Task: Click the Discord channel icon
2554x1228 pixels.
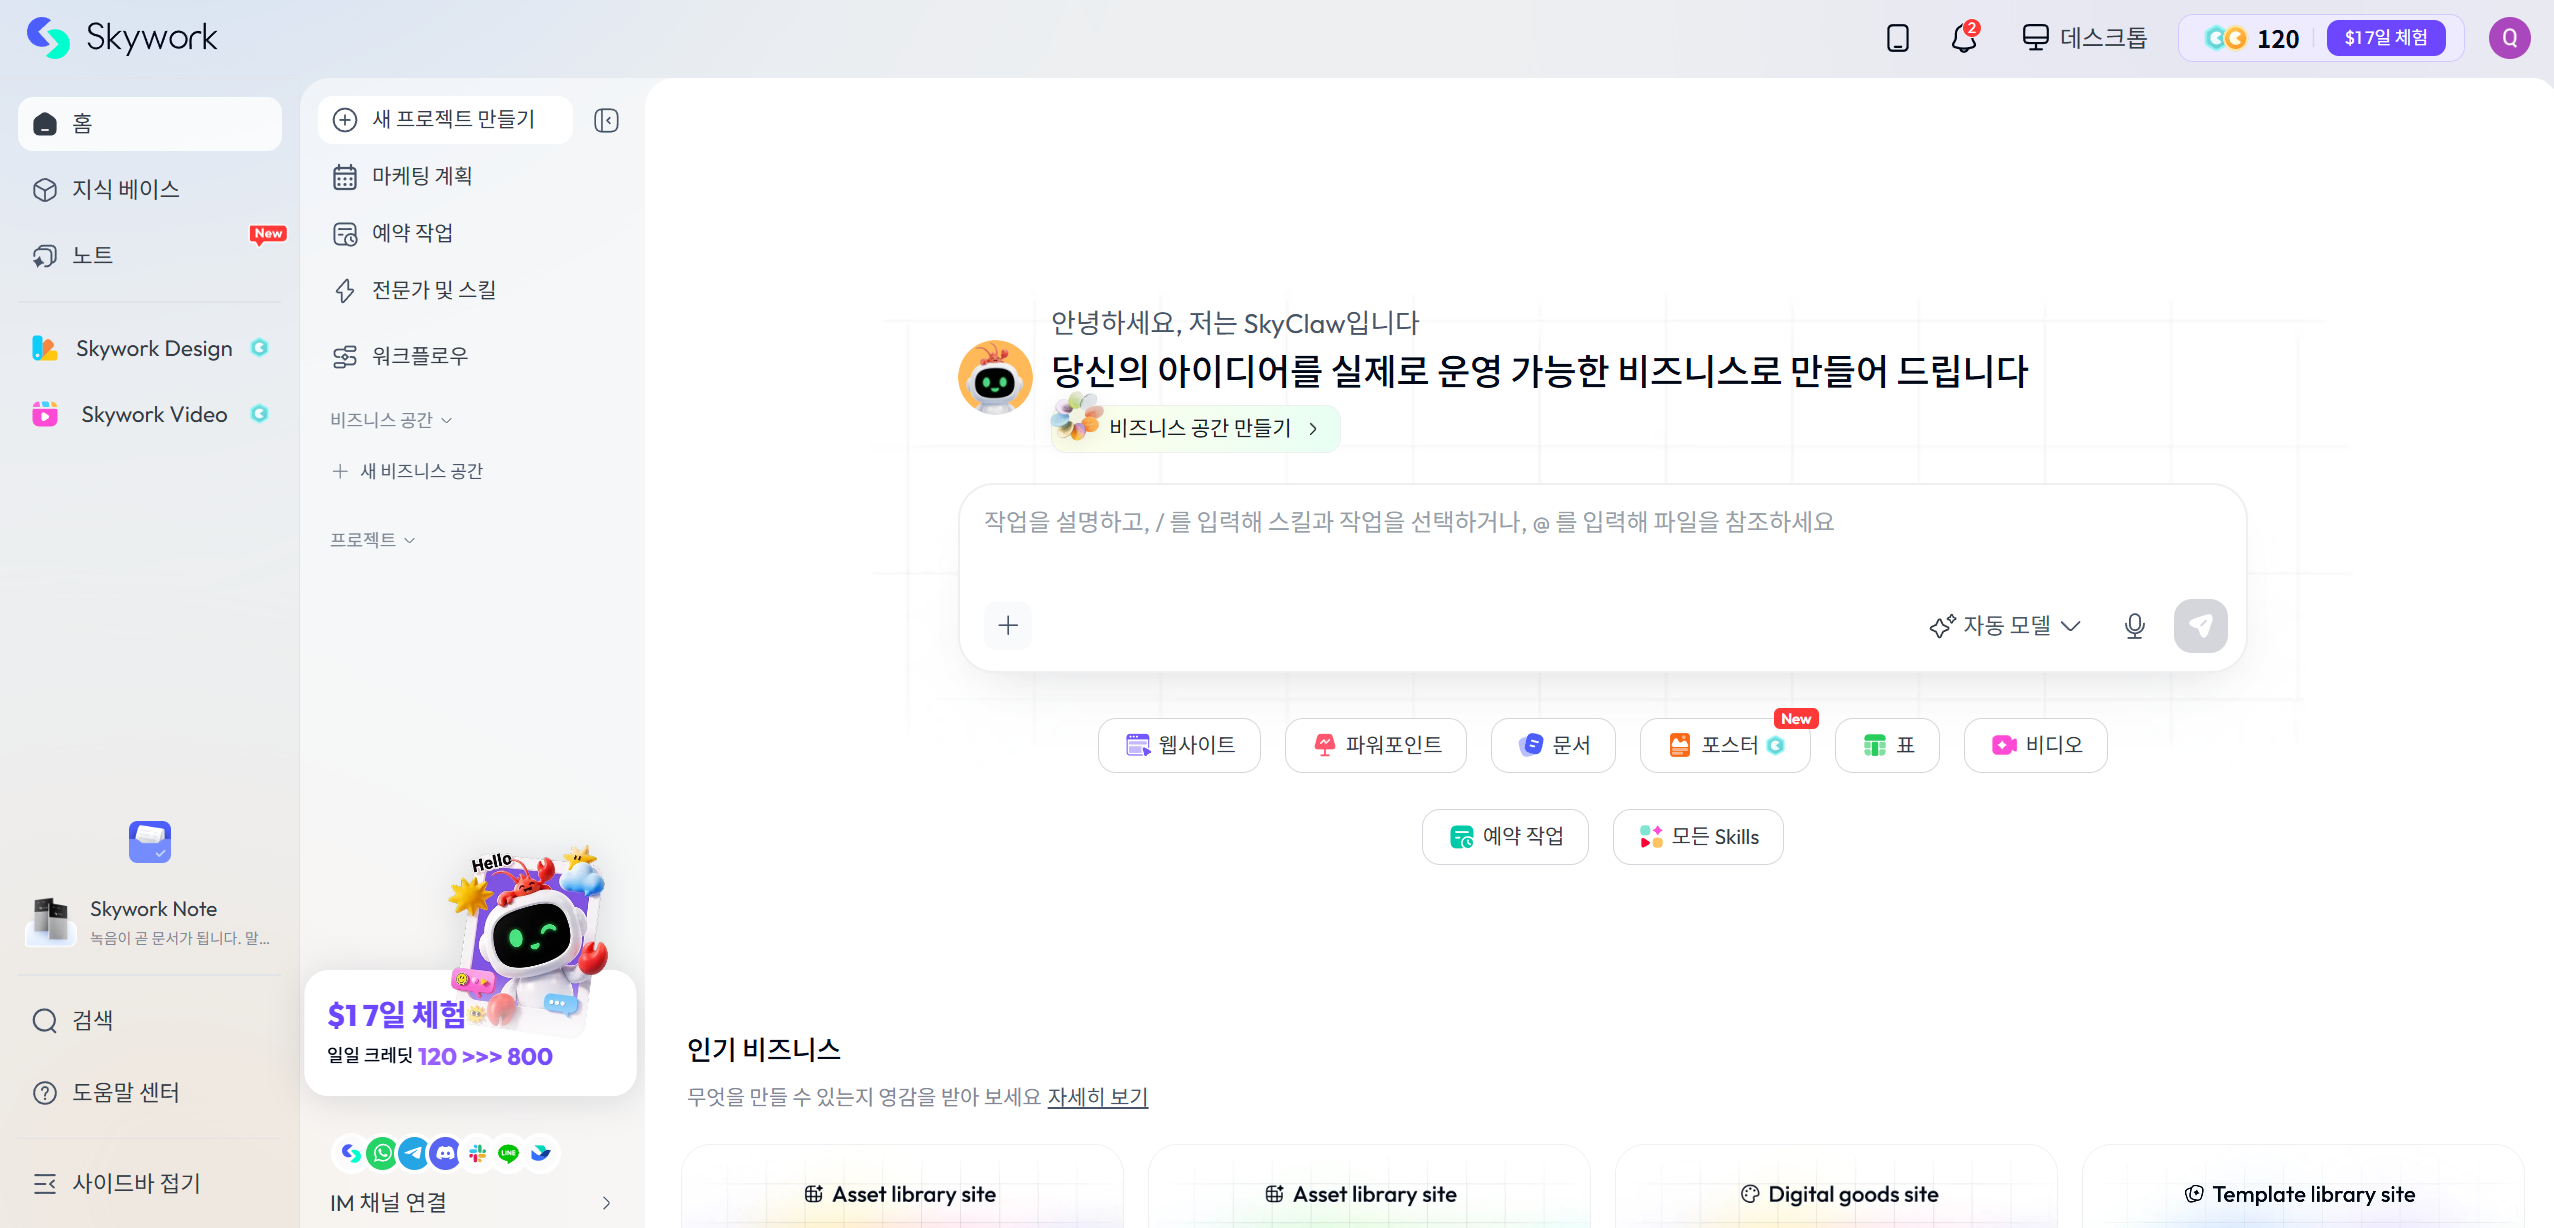Action: [x=445, y=1154]
